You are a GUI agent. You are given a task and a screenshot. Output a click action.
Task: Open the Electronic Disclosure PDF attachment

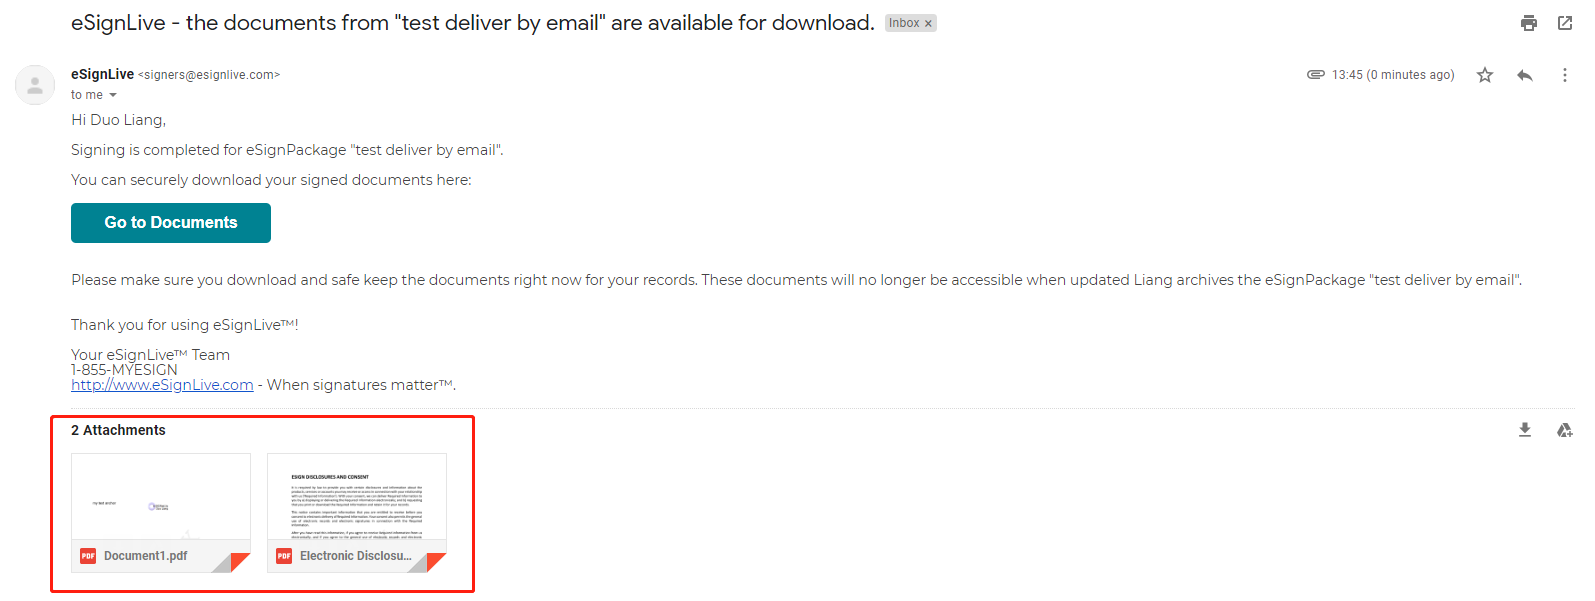(x=357, y=513)
